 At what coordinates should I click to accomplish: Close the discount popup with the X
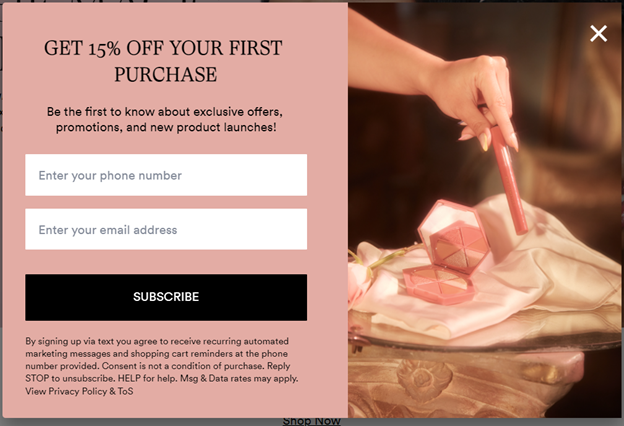click(x=598, y=33)
